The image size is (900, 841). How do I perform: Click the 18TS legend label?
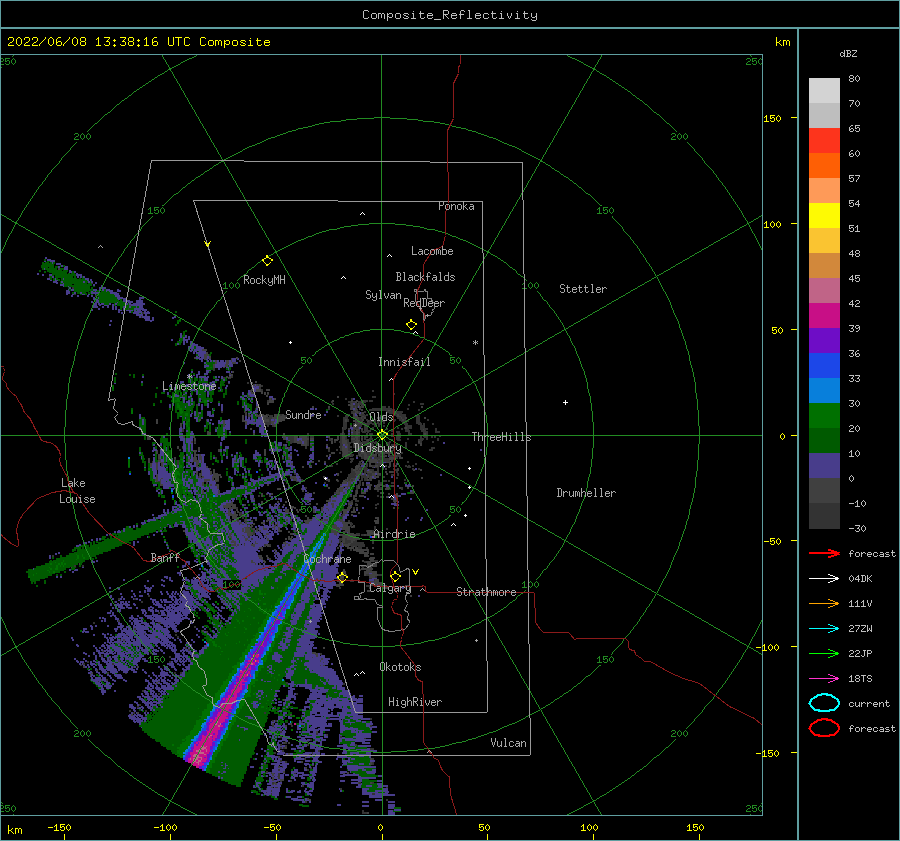(860, 679)
